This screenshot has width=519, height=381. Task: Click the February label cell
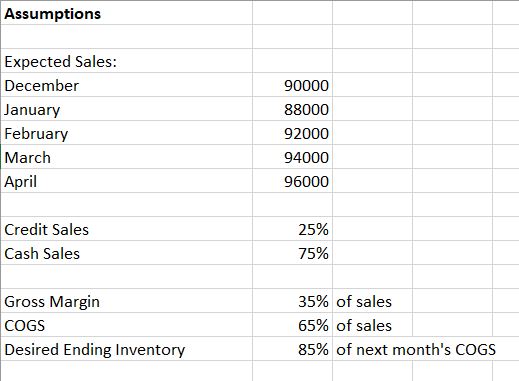(x=127, y=133)
